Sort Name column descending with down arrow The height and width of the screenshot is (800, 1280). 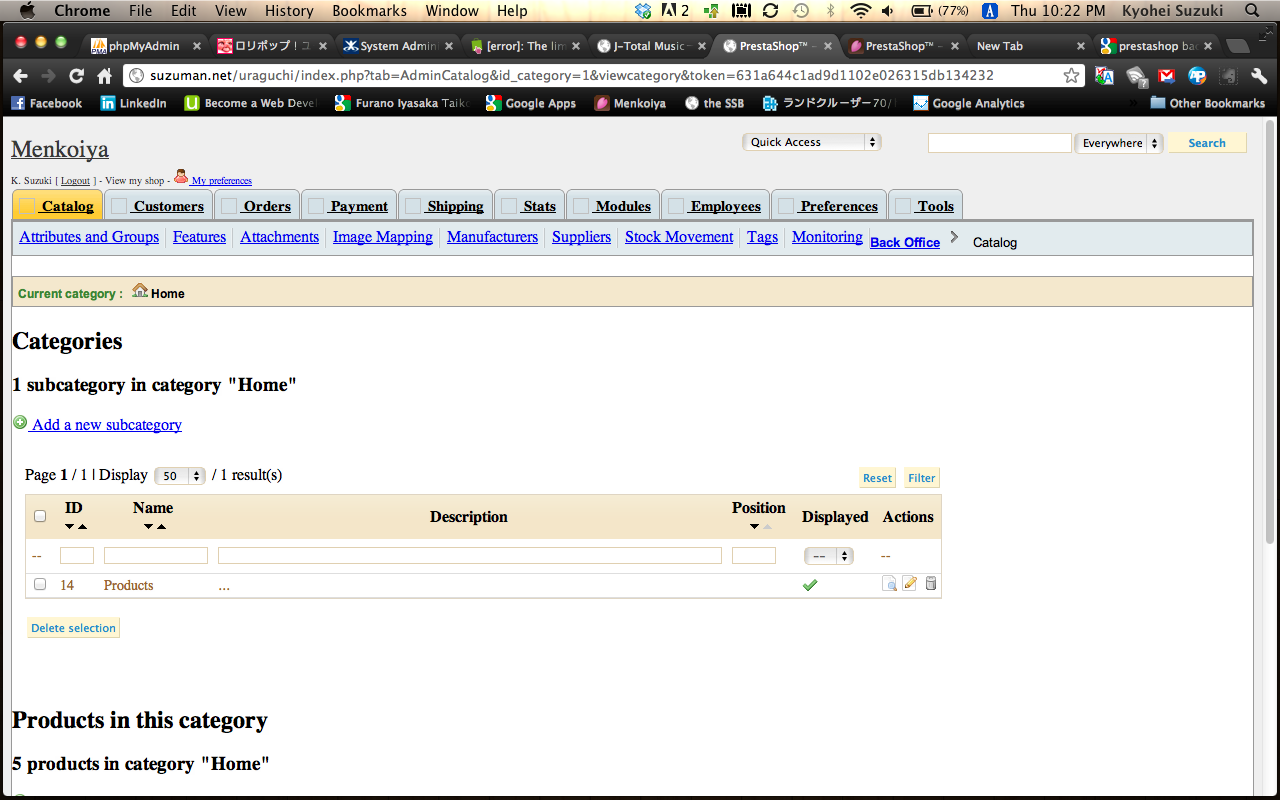click(x=148, y=527)
